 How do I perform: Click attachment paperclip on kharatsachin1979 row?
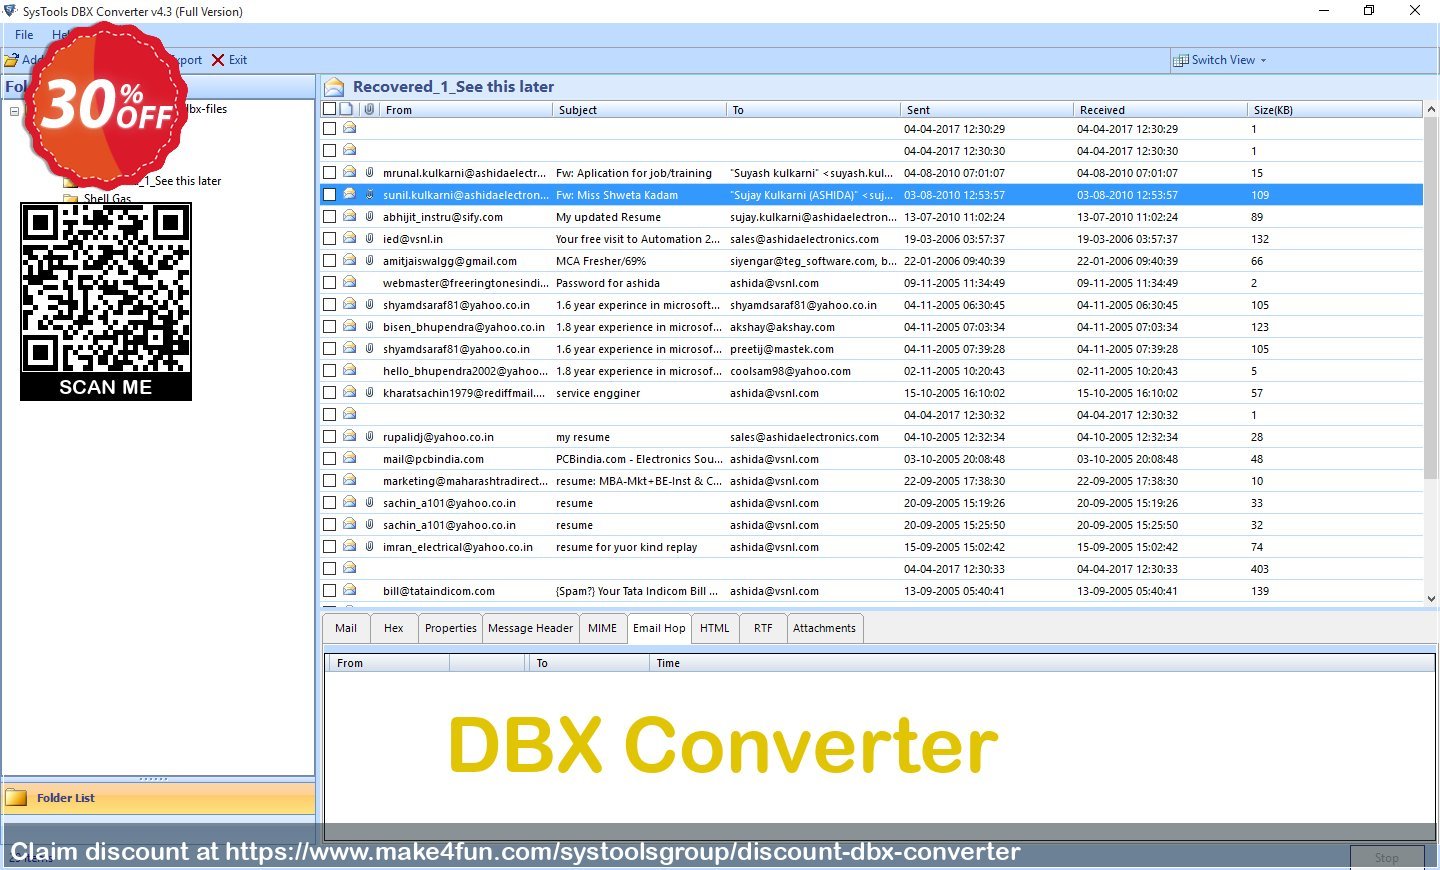click(369, 392)
